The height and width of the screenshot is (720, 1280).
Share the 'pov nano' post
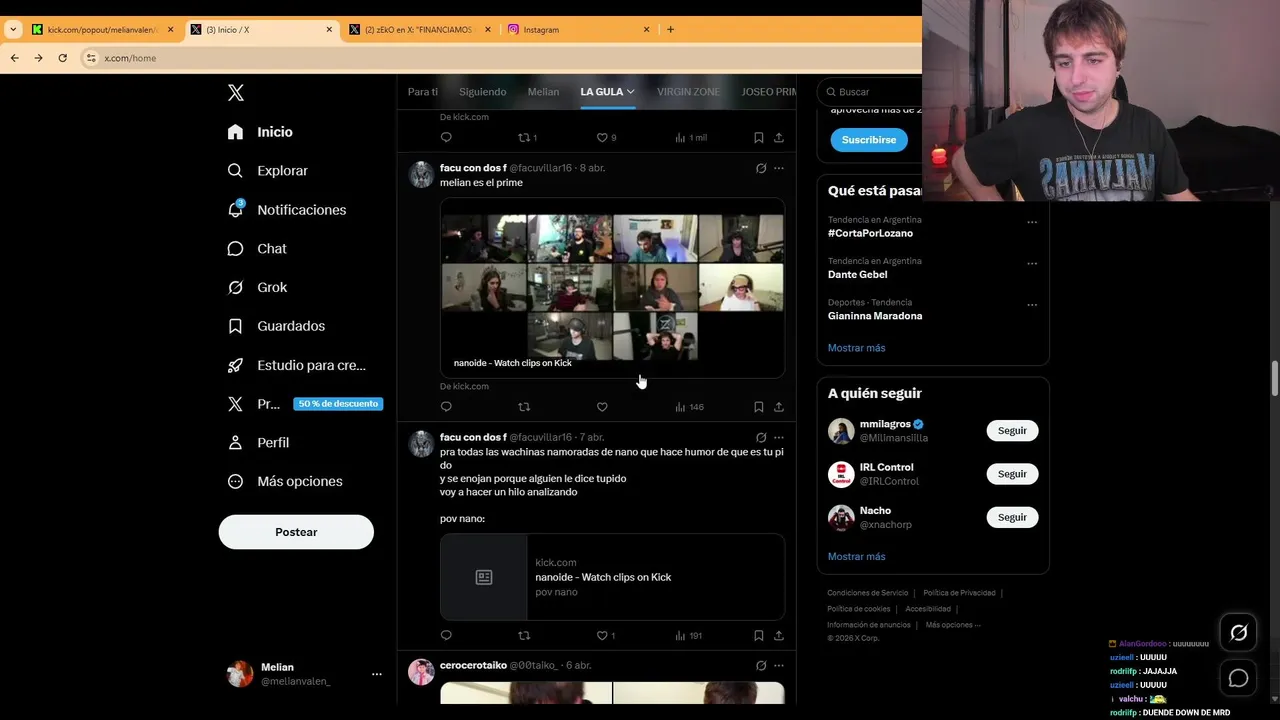779,636
